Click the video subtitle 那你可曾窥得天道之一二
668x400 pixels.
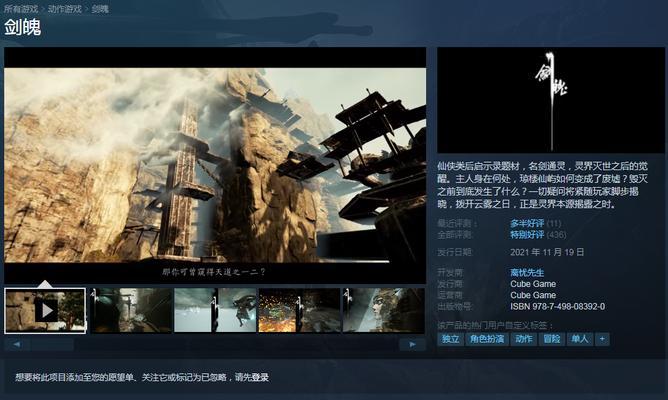pos(214,272)
